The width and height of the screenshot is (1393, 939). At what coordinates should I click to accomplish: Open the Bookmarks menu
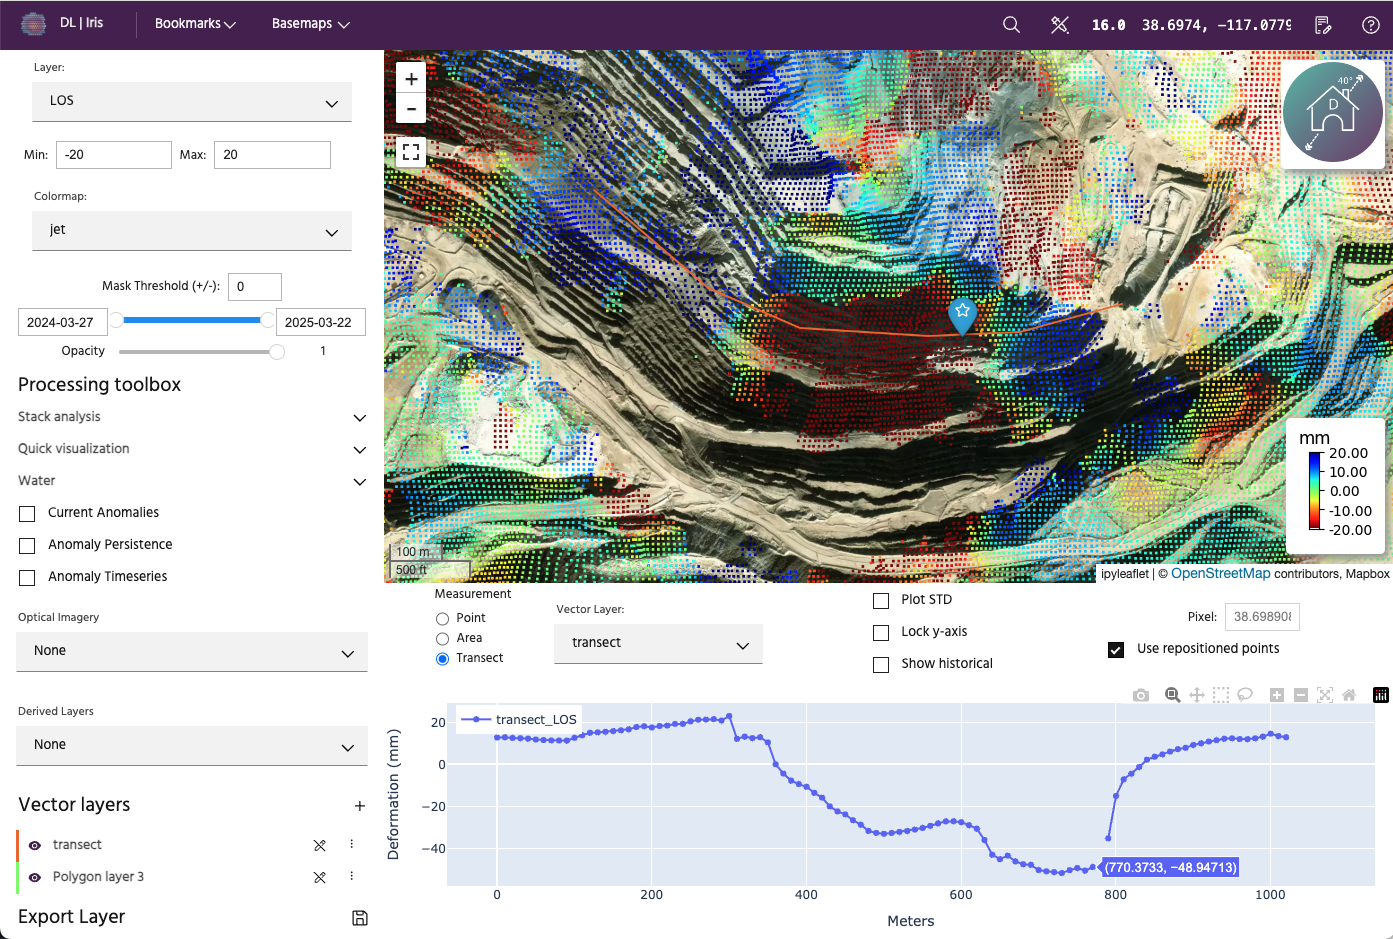(195, 24)
